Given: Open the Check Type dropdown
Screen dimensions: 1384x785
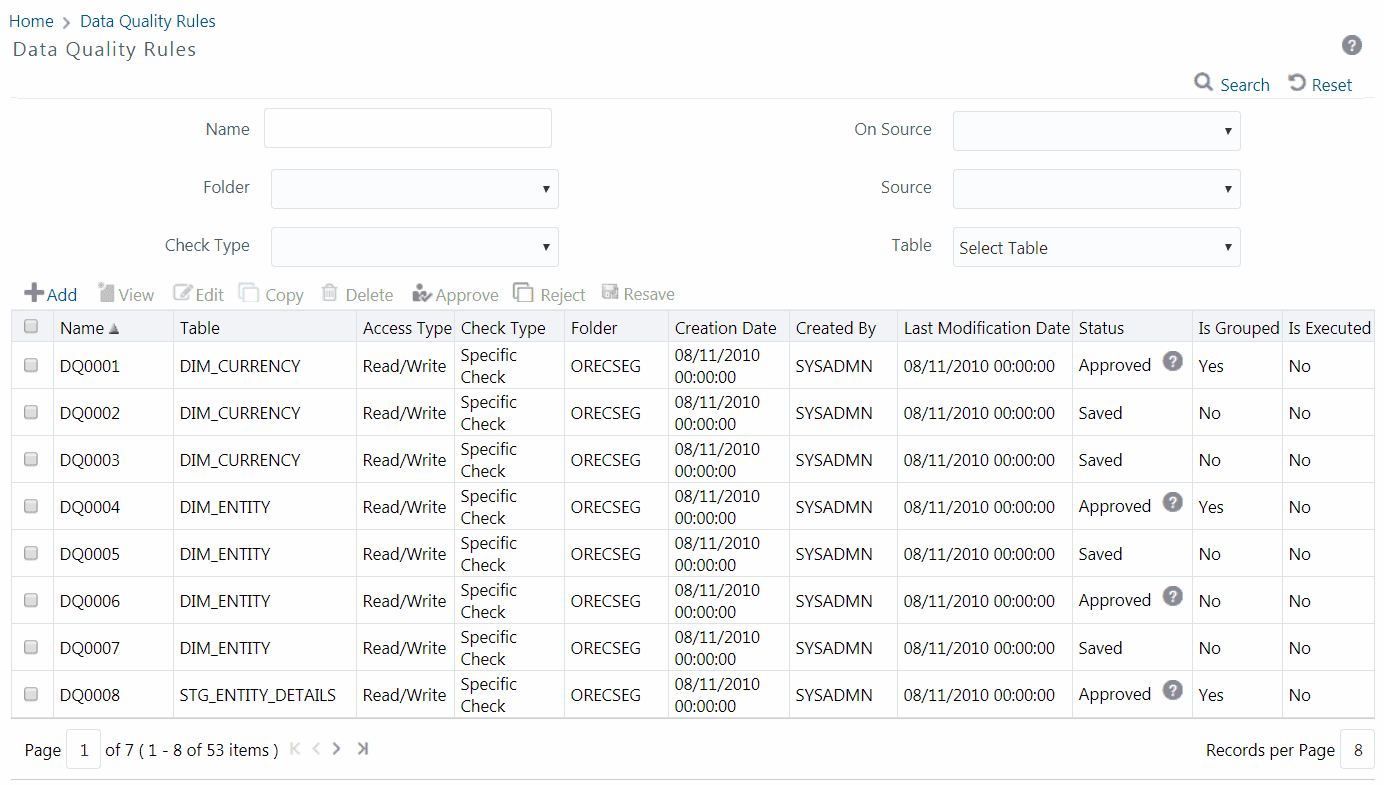Looking at the screenshot, I should click(415, 247).
